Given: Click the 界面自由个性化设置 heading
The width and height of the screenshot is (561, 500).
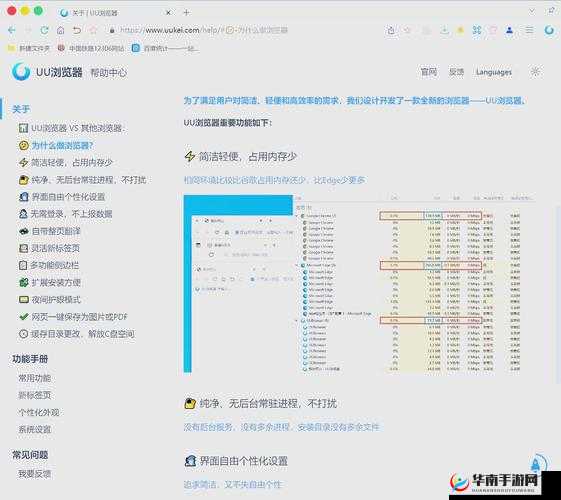Looking at the screenshot, I should [x=244, y=461].
